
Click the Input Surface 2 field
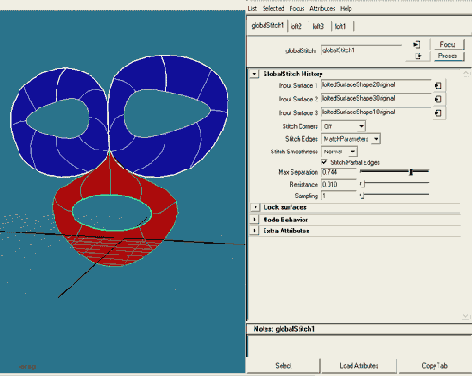click(376, 99)
